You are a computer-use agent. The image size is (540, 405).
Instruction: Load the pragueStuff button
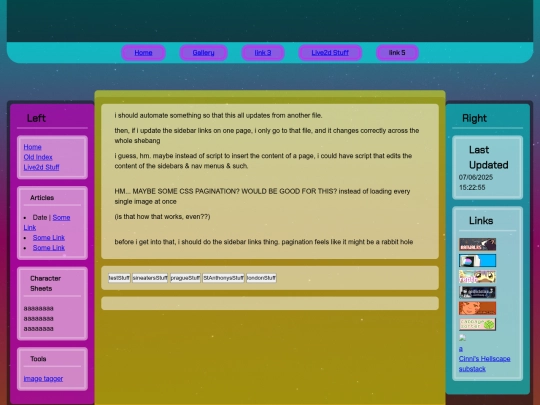point(185,278)
